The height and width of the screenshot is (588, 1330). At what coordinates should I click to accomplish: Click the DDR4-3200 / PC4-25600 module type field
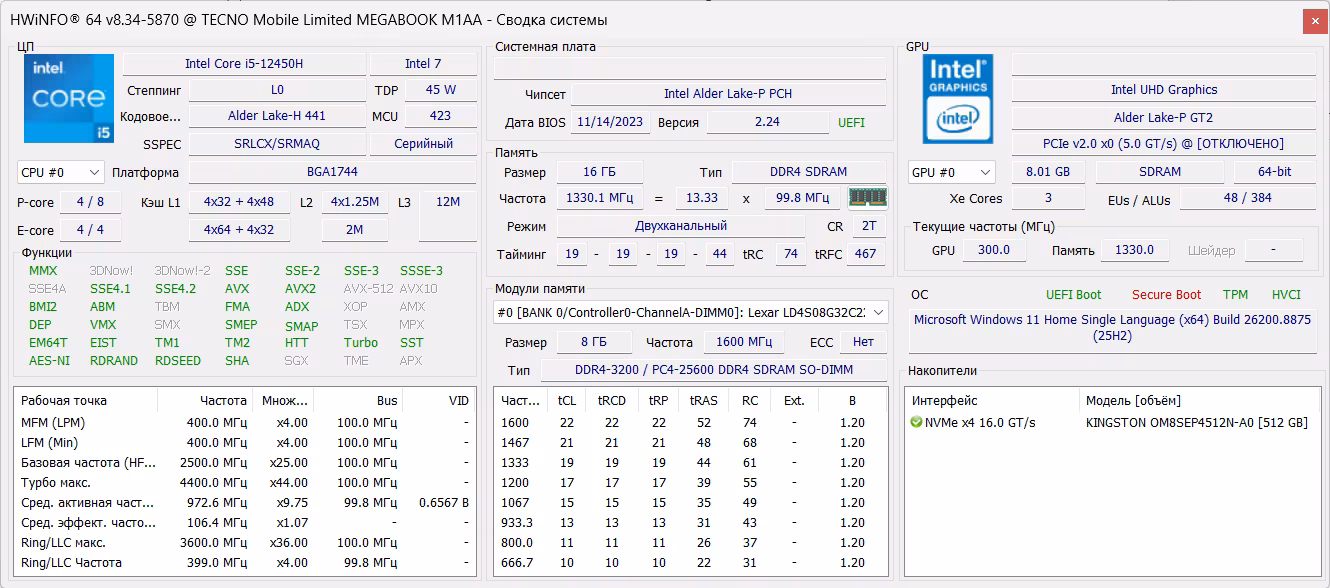714,370
